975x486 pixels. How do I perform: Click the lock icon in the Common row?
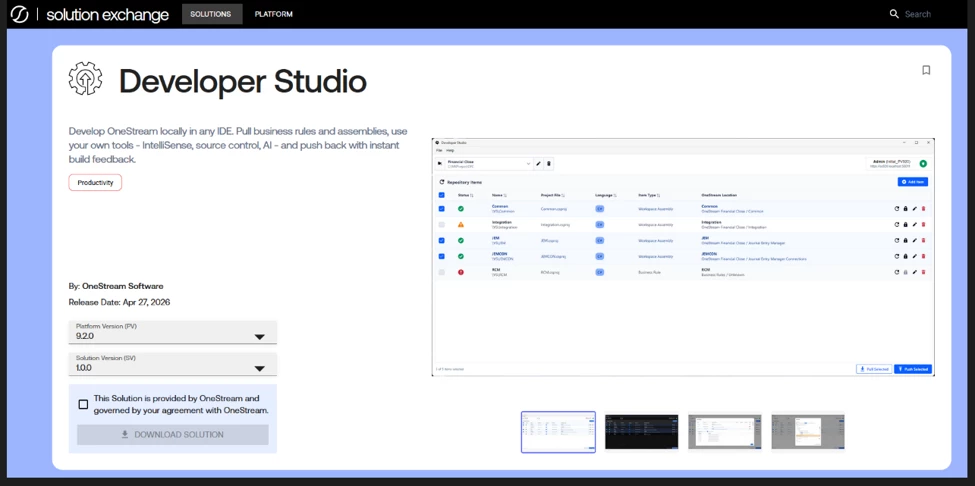tap(905, 209)
